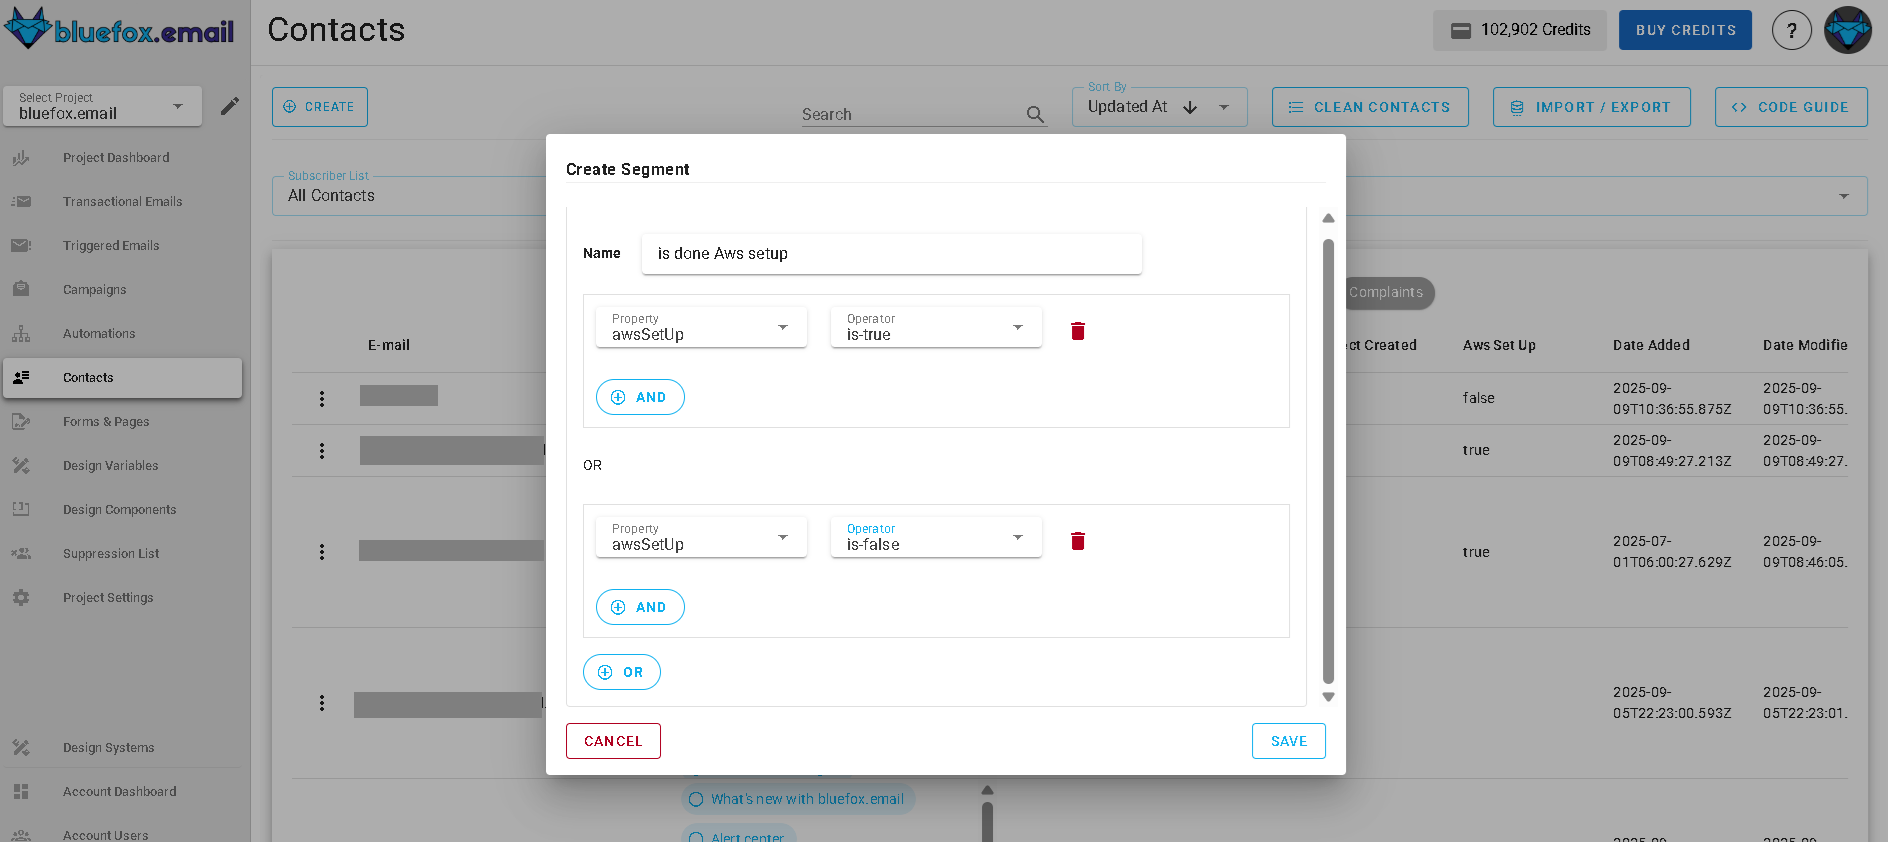Open the user avatar menu
1888x842 pixels.
point(1848,30)
